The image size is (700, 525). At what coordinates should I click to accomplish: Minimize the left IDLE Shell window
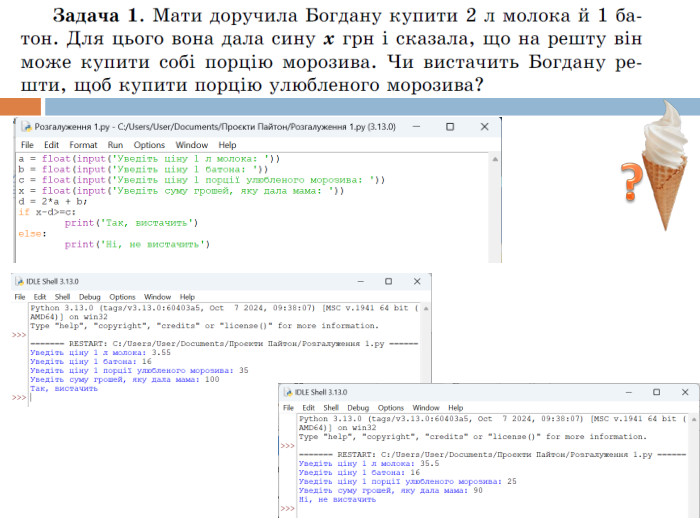361,281
